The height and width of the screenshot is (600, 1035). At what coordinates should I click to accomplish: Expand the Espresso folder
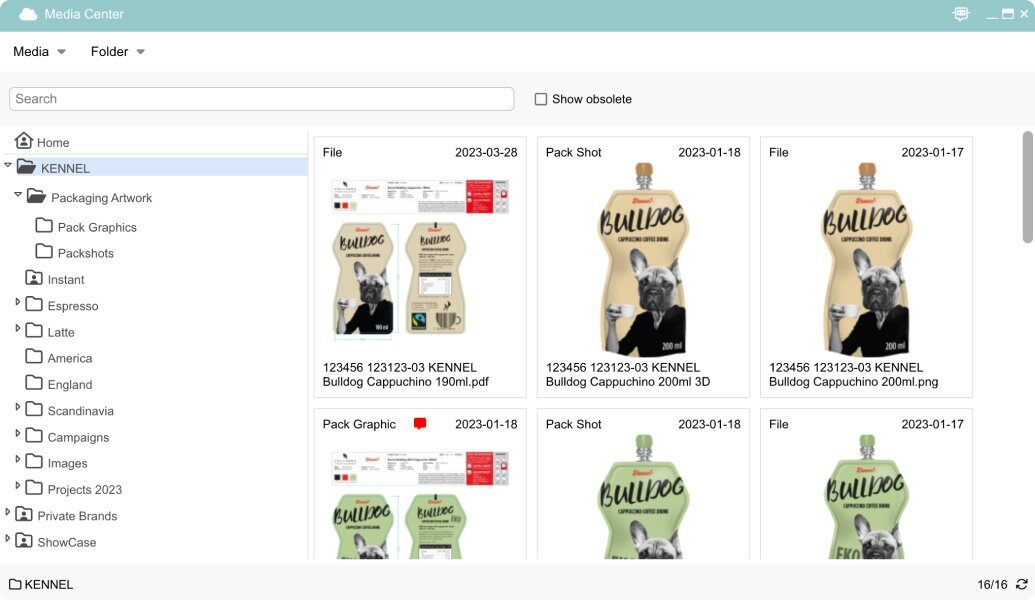pyautogui.click(x=18, y=302)
